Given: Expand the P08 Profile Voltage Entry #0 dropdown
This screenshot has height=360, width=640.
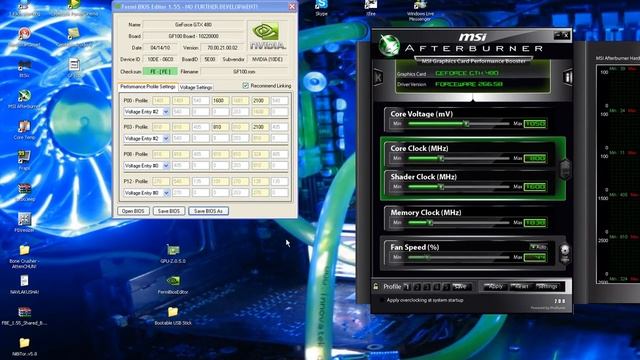Looking at the screenshot, I should (x=166, y=166).
